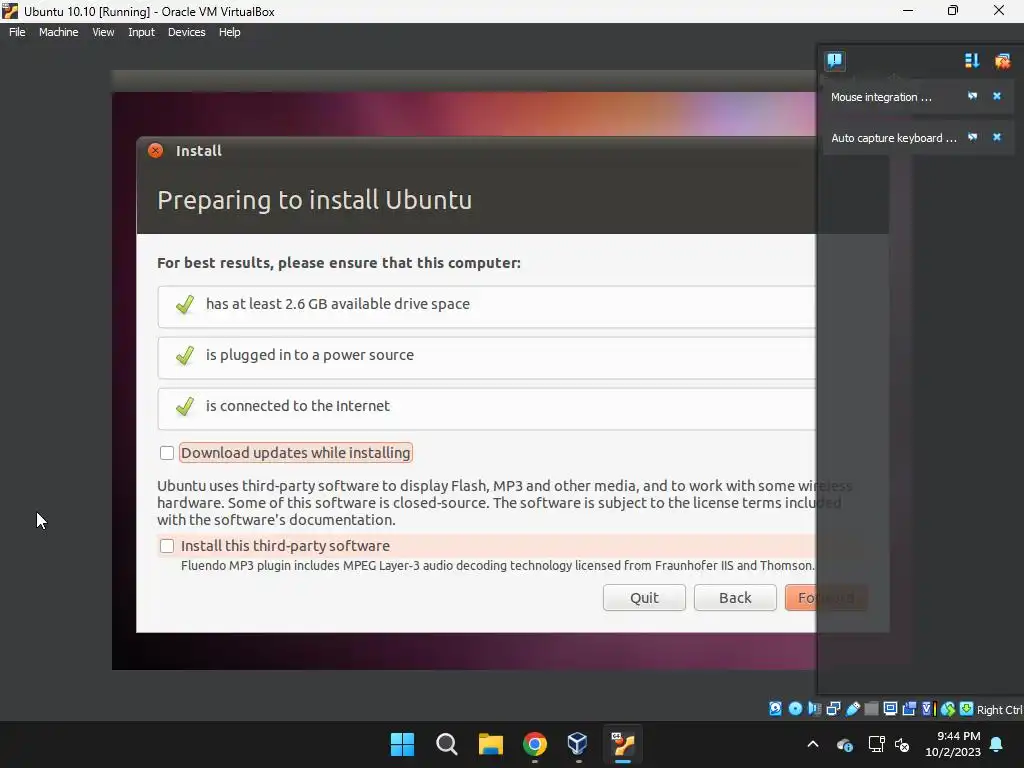This screenshot has width=1024, height=768.
Task: Open VirtualBox Manager cube icon on taskbar
Action: (577, 743)
